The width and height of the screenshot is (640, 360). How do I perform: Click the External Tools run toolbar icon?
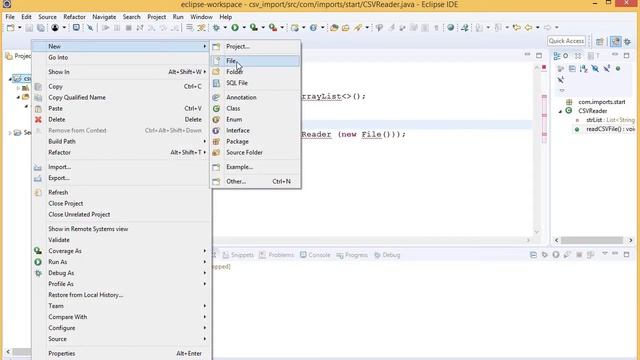coord(273,28)
